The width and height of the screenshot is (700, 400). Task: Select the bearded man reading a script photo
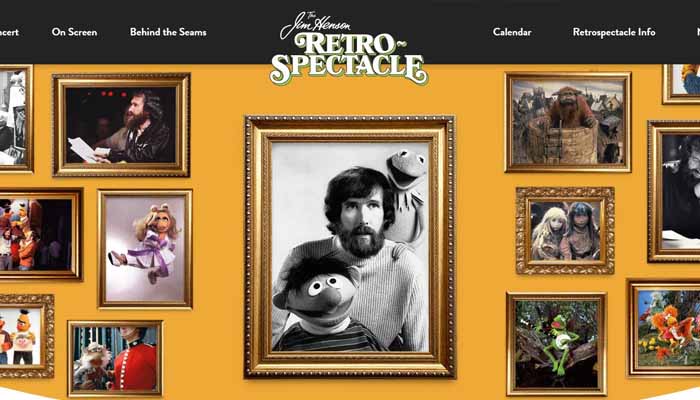pos(121,125)
